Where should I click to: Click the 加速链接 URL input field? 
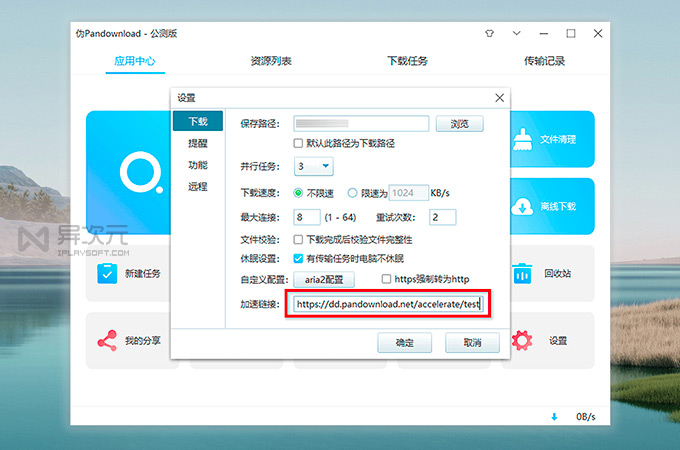pyautogui.click(x=388, y=304)
